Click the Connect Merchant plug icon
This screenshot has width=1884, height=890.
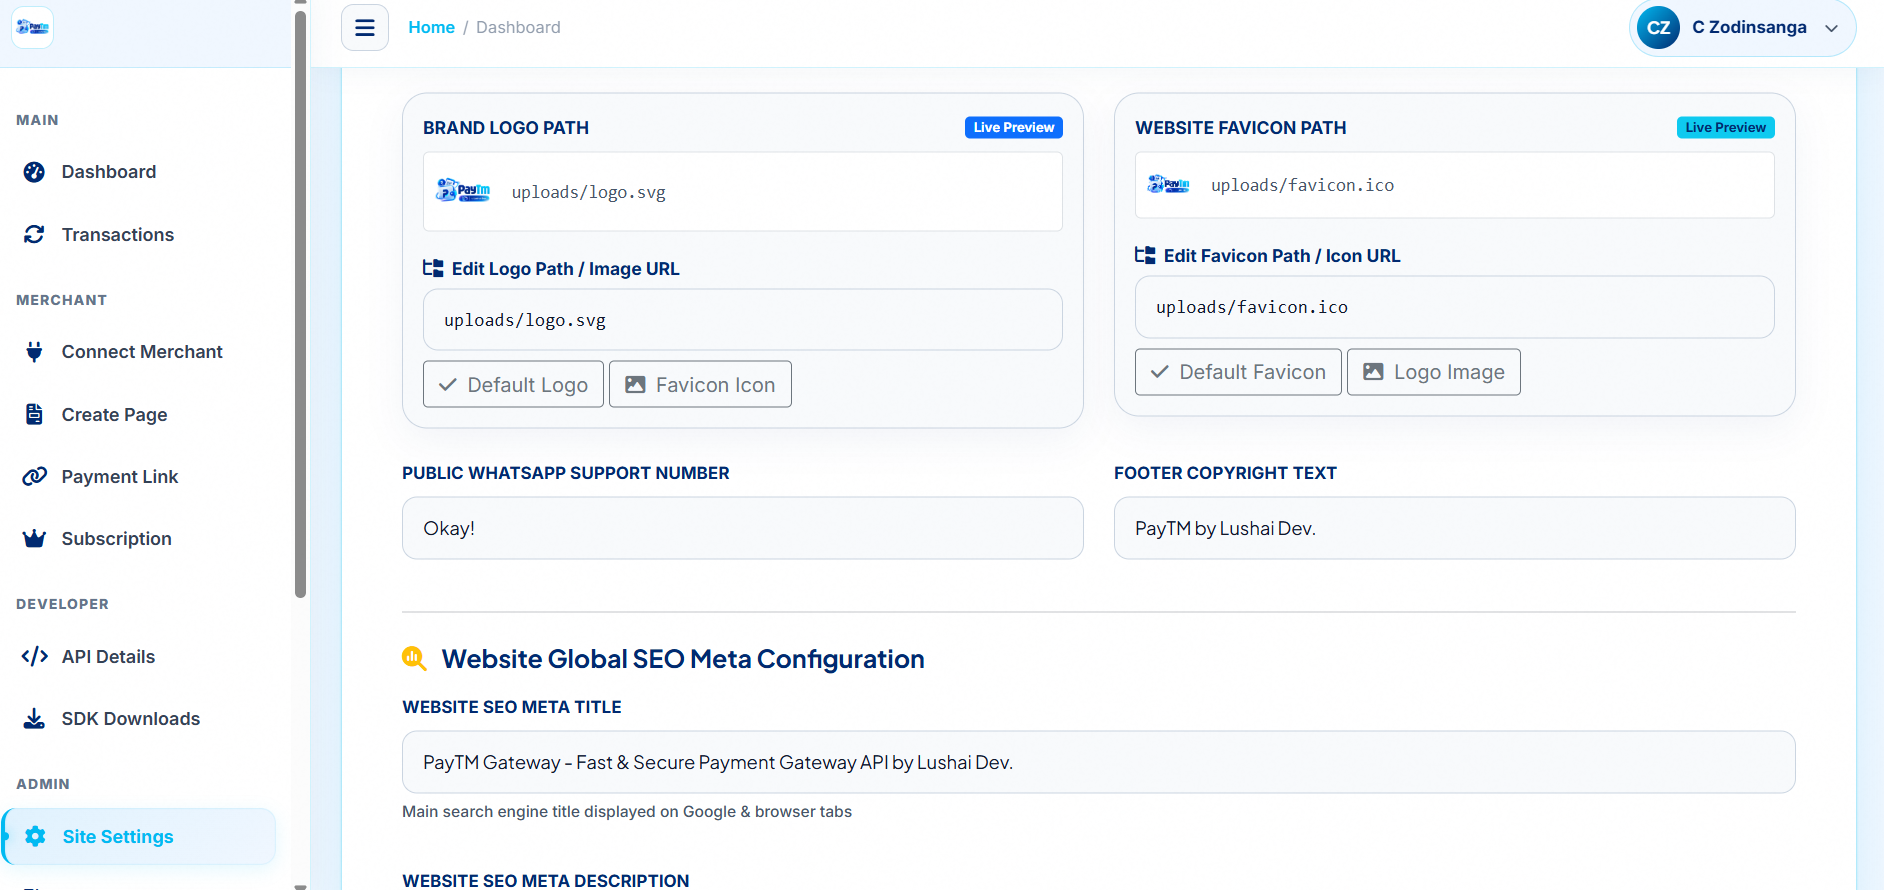34,352
